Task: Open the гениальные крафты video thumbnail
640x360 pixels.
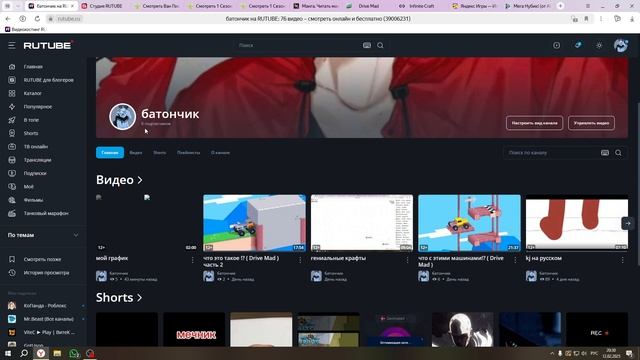Action: [362, 223]
